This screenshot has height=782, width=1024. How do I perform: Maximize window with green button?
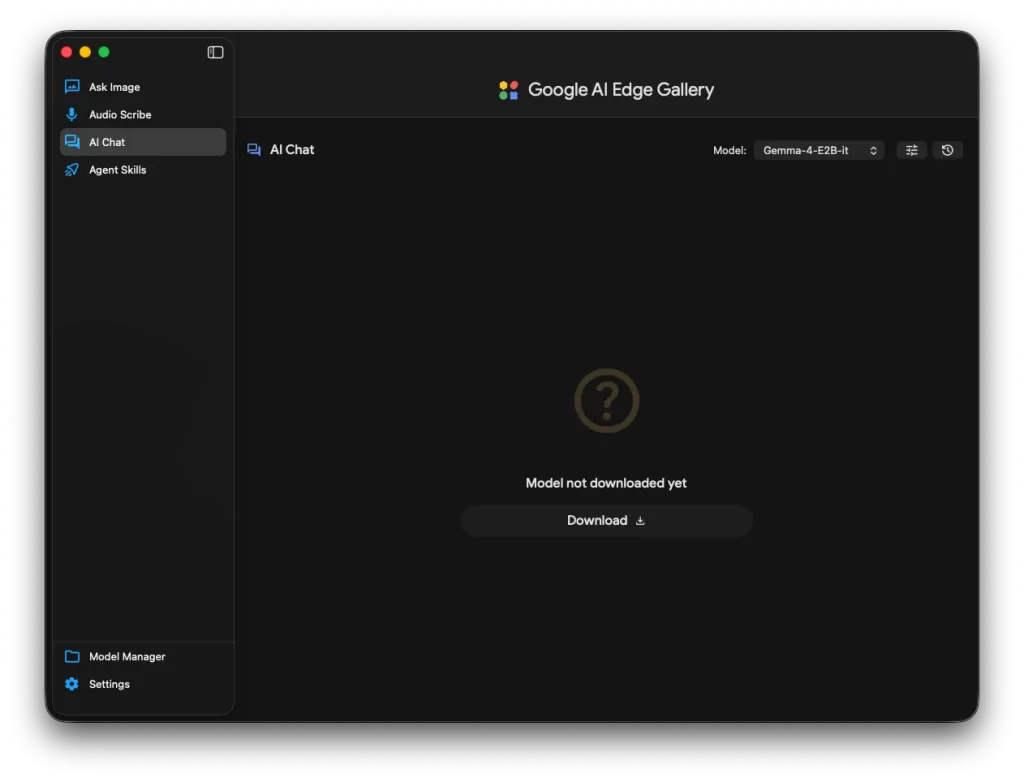104,52
